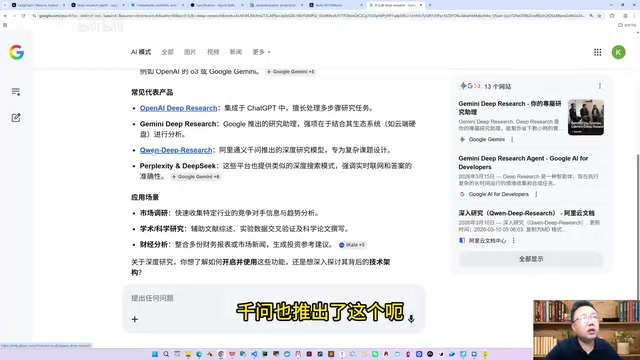The height and width of the screenshot is (360, 640).
Task: Open the Windows Start menu
Action: click(155, 354)
